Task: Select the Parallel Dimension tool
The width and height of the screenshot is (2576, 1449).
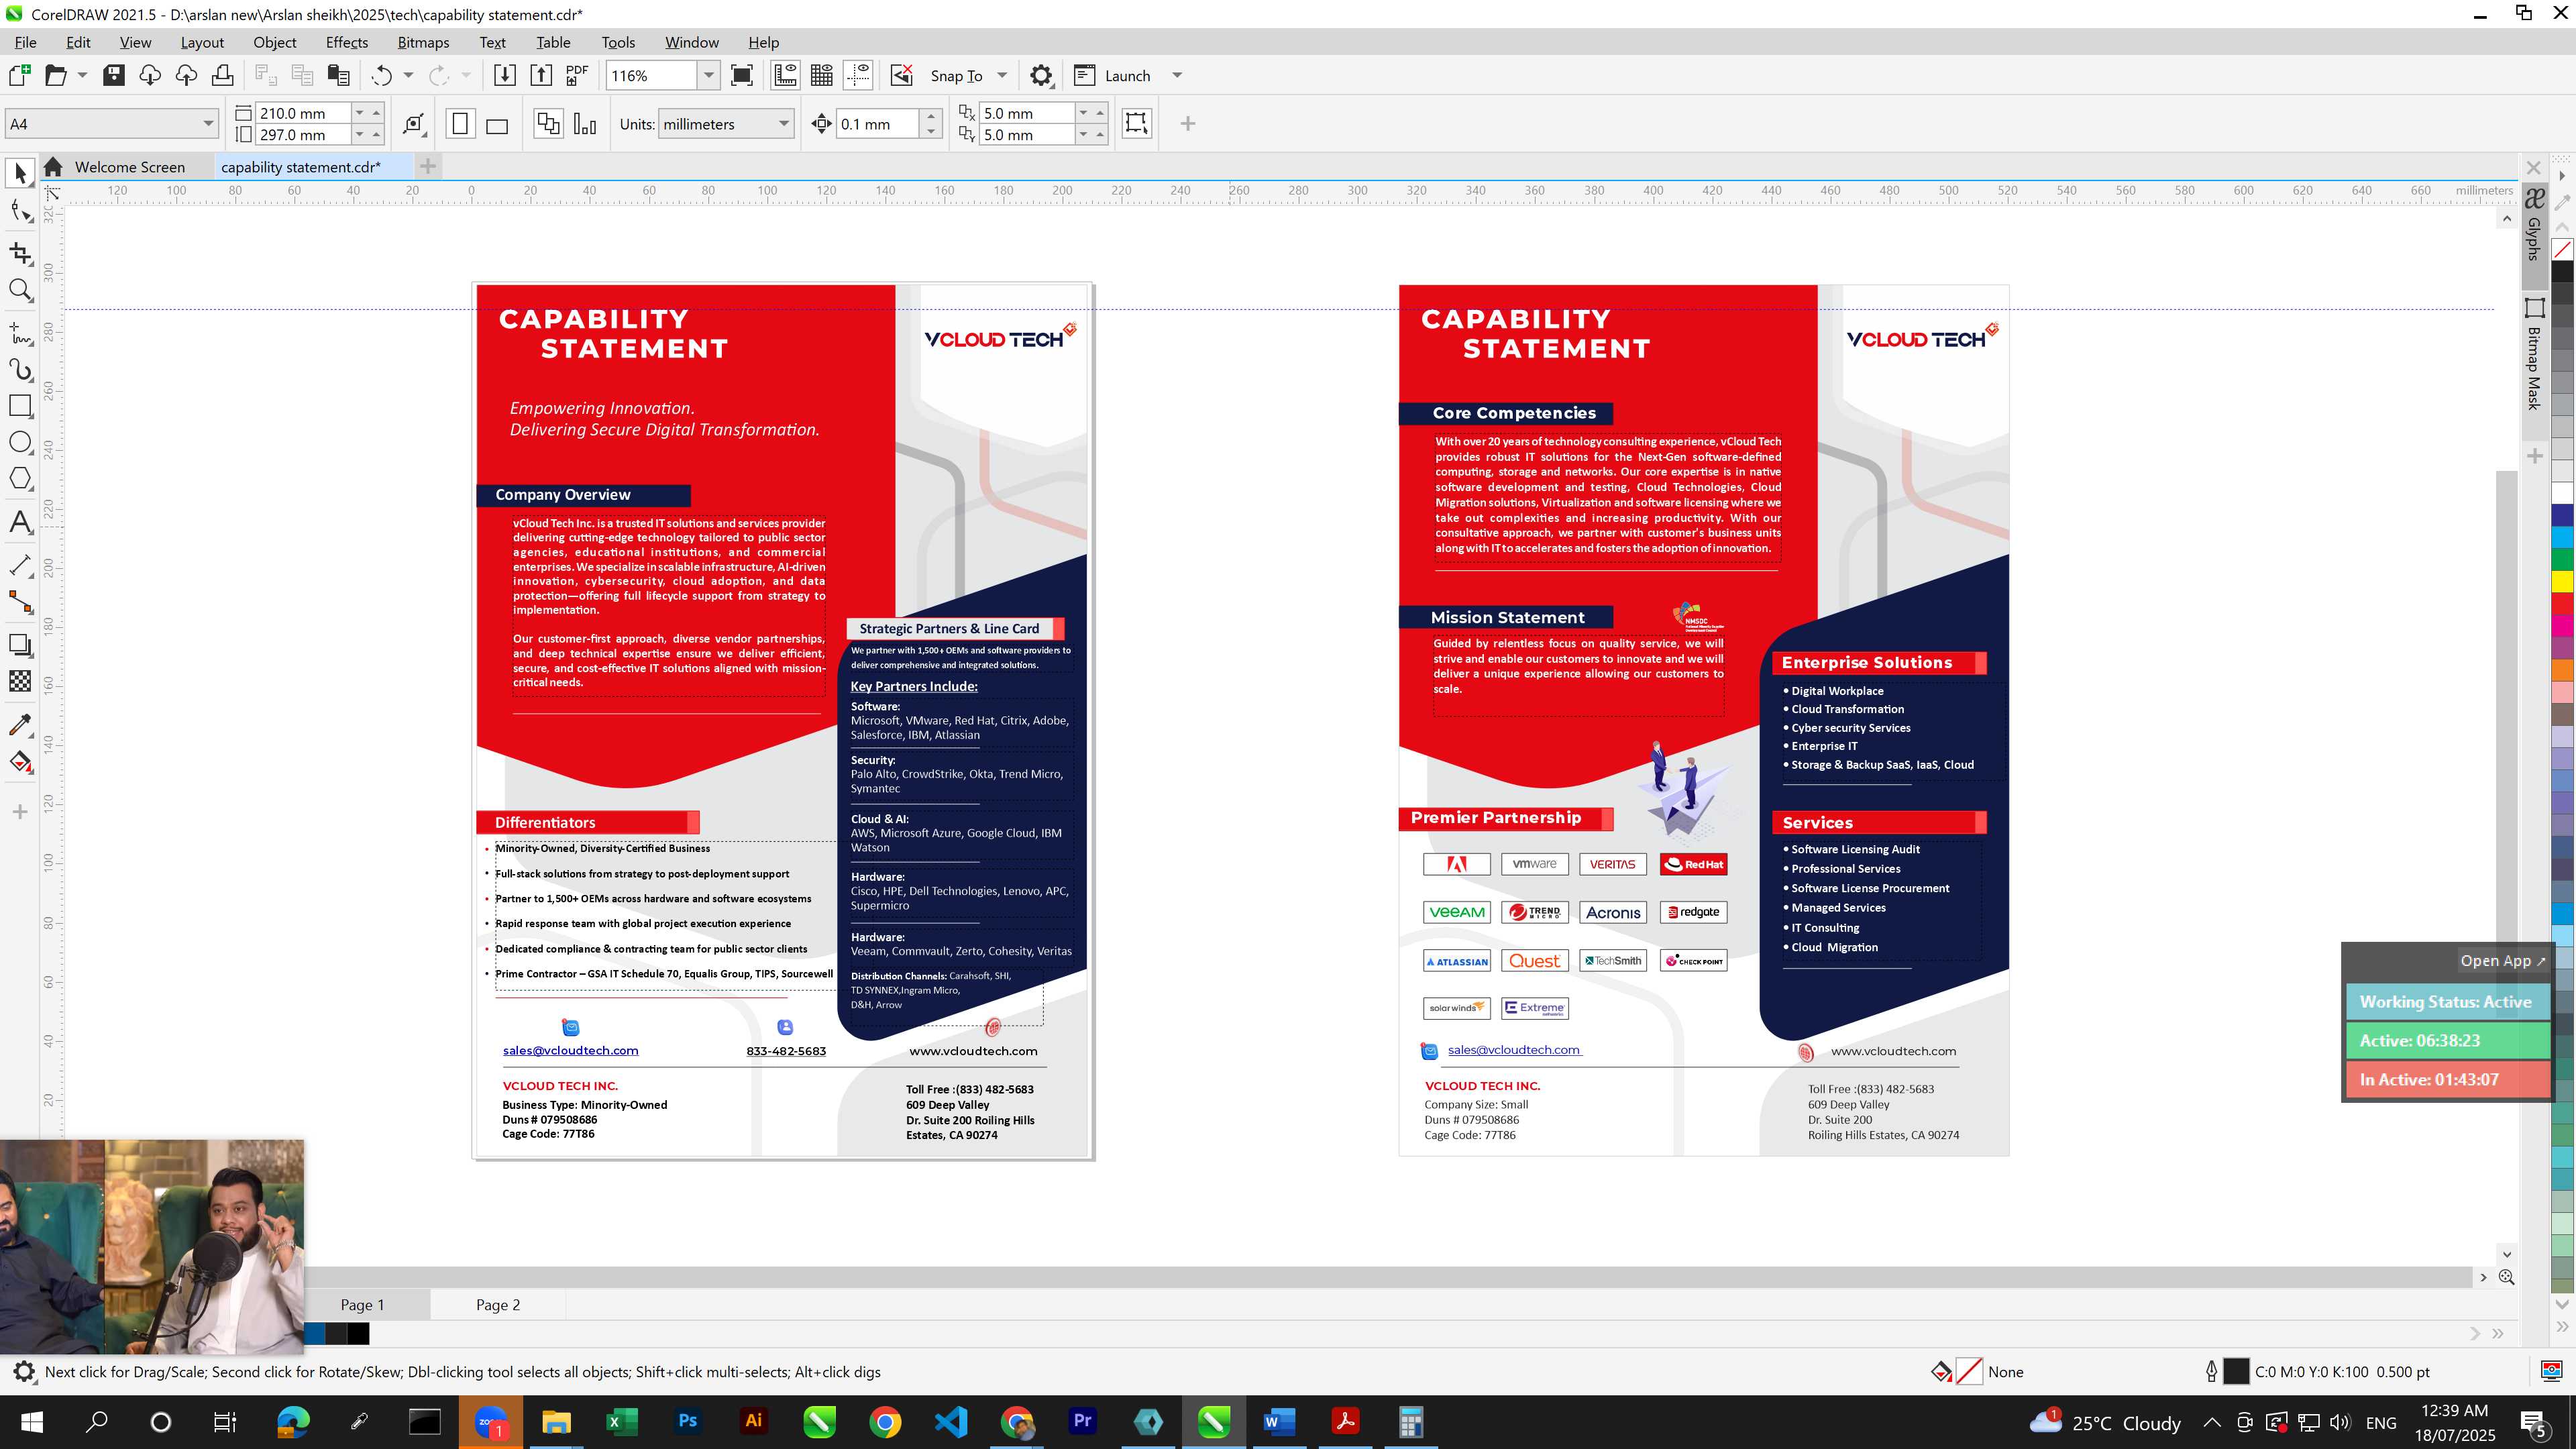Action: (20, 565)
